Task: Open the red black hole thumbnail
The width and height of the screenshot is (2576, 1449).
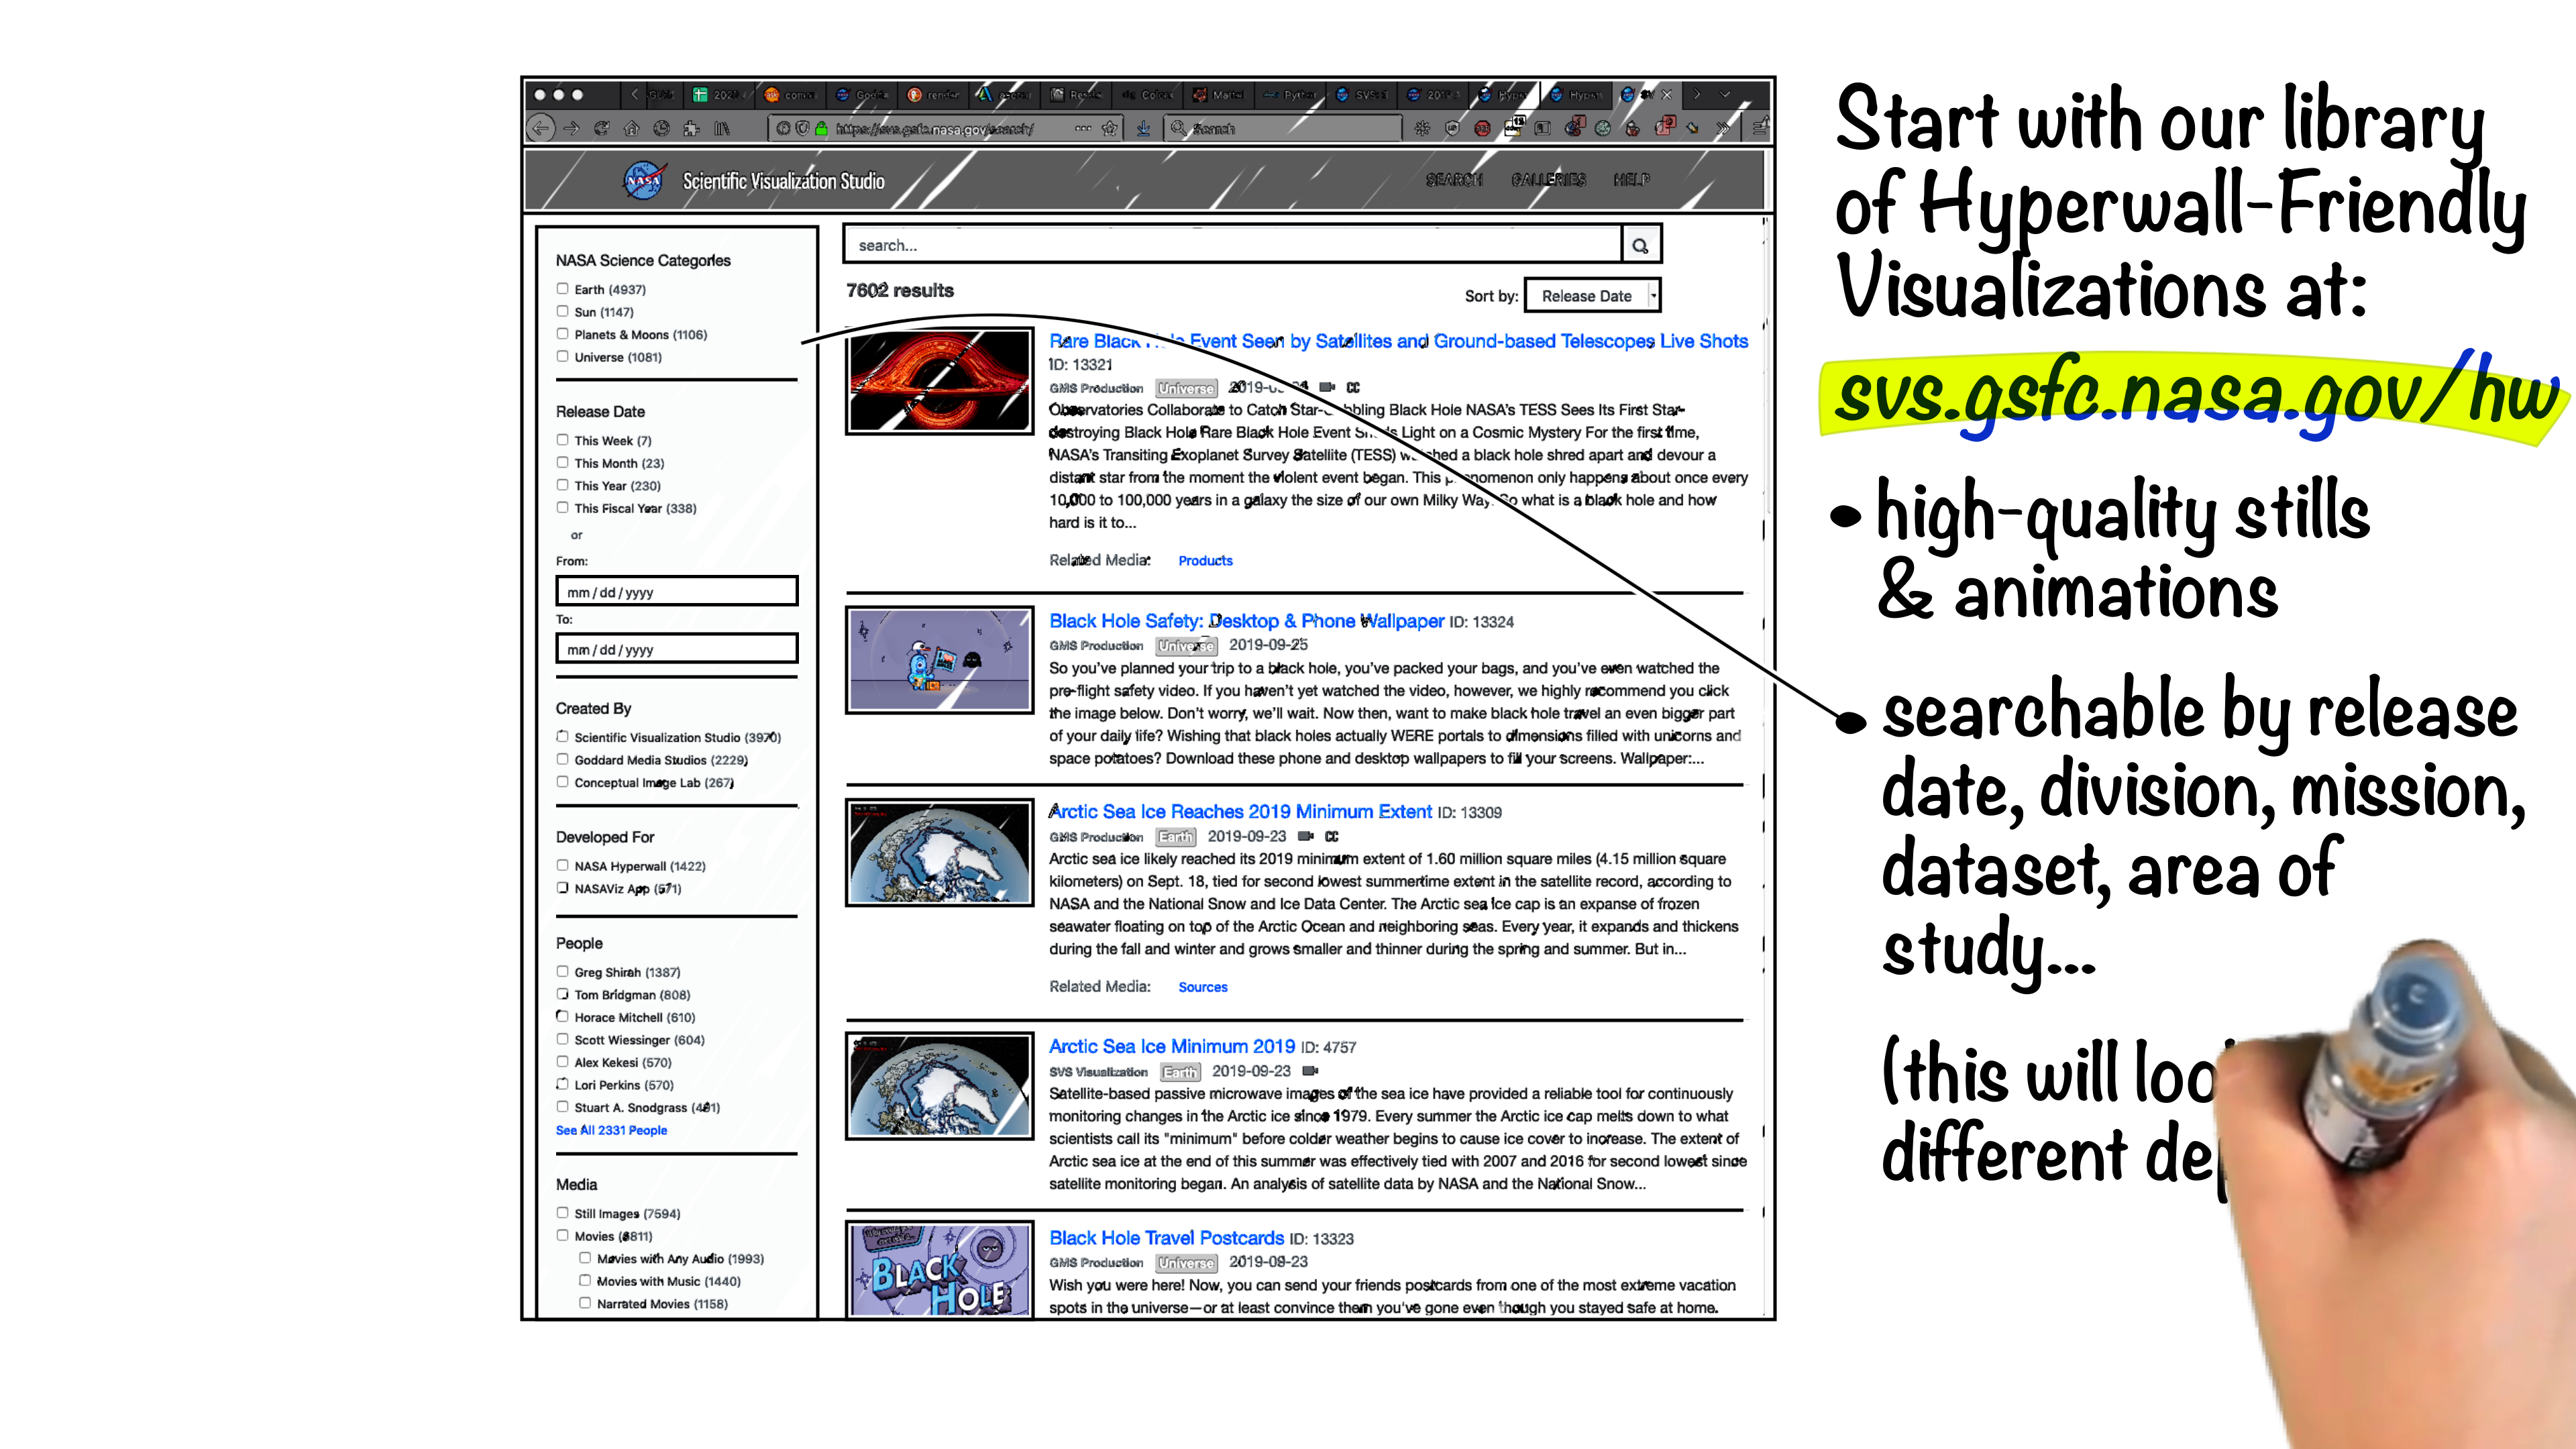Action: click(x=939, y=382)
